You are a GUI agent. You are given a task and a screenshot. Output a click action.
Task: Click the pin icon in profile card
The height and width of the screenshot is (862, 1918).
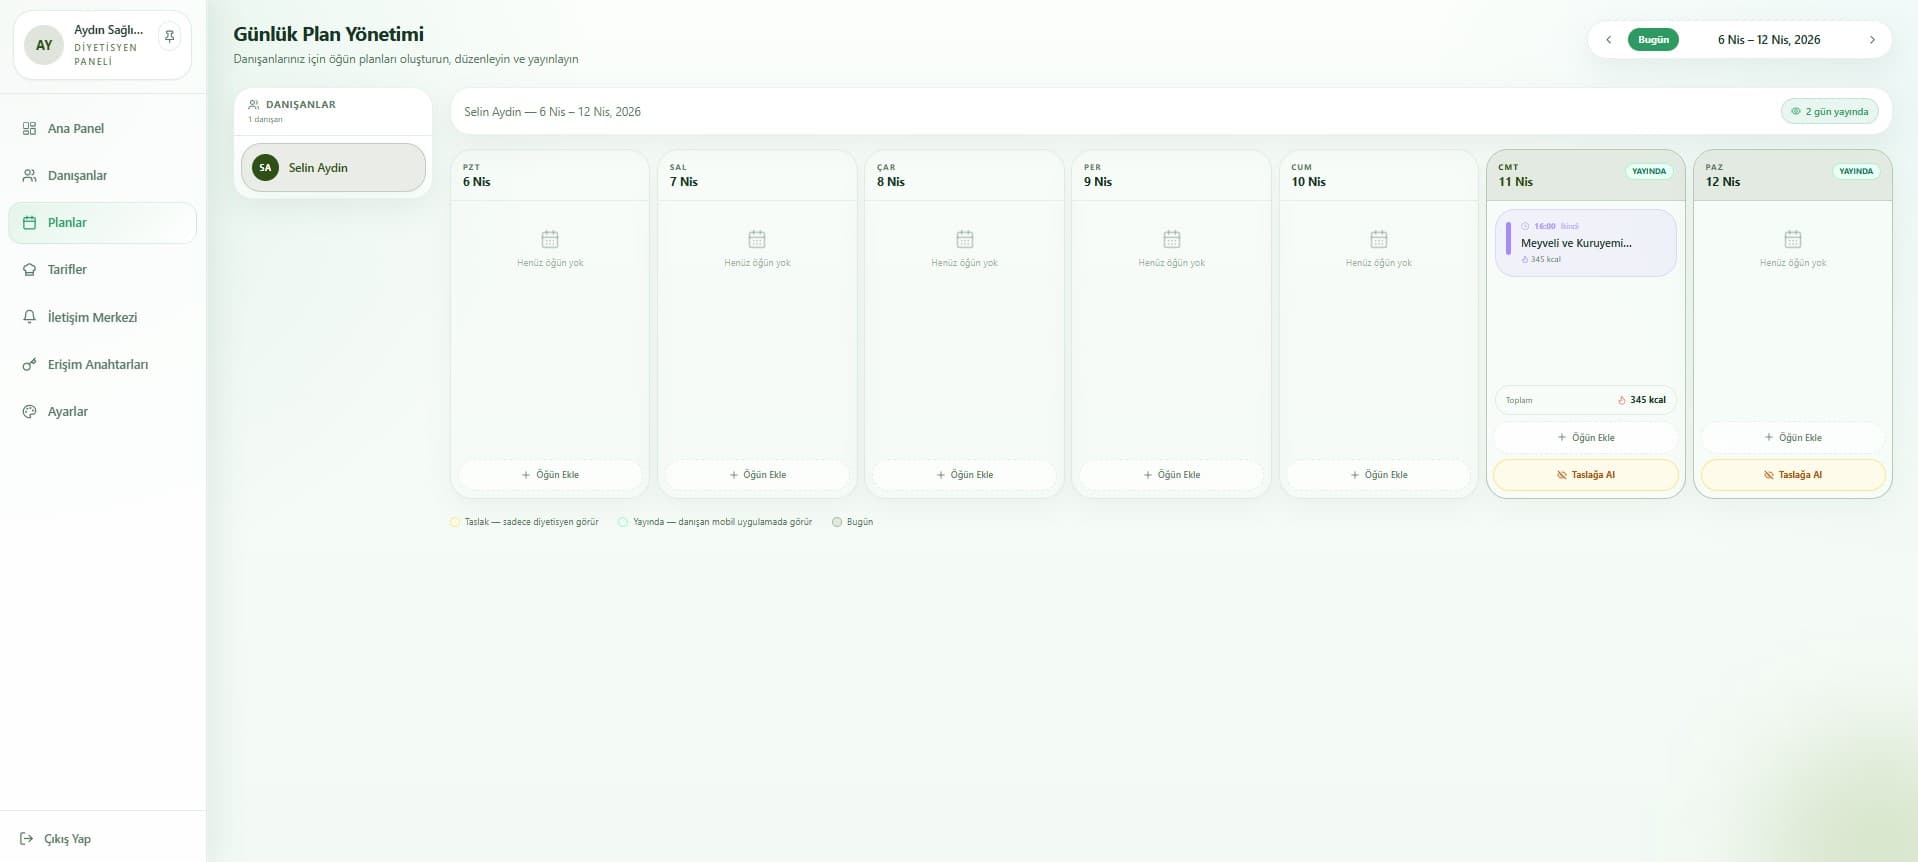click(x=170, y=37)
